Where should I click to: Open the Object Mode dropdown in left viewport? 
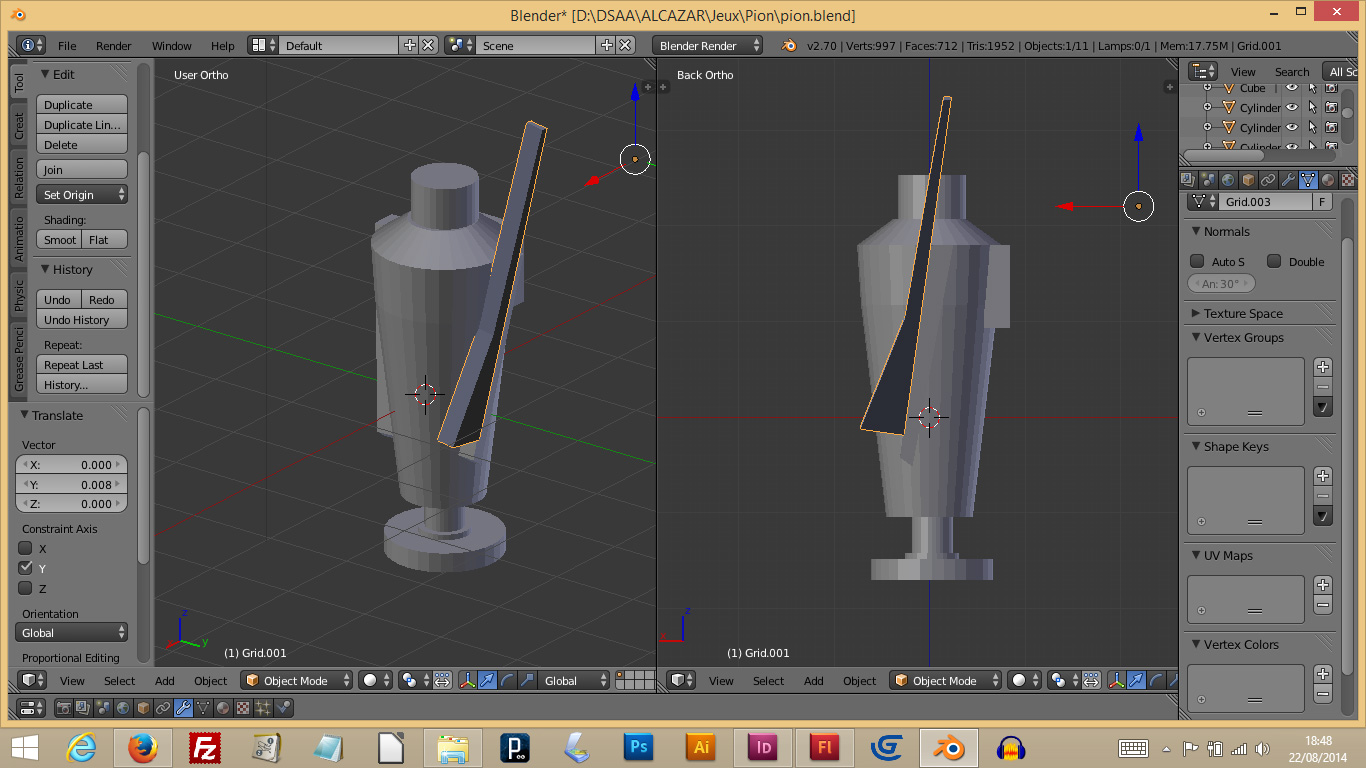298,681
